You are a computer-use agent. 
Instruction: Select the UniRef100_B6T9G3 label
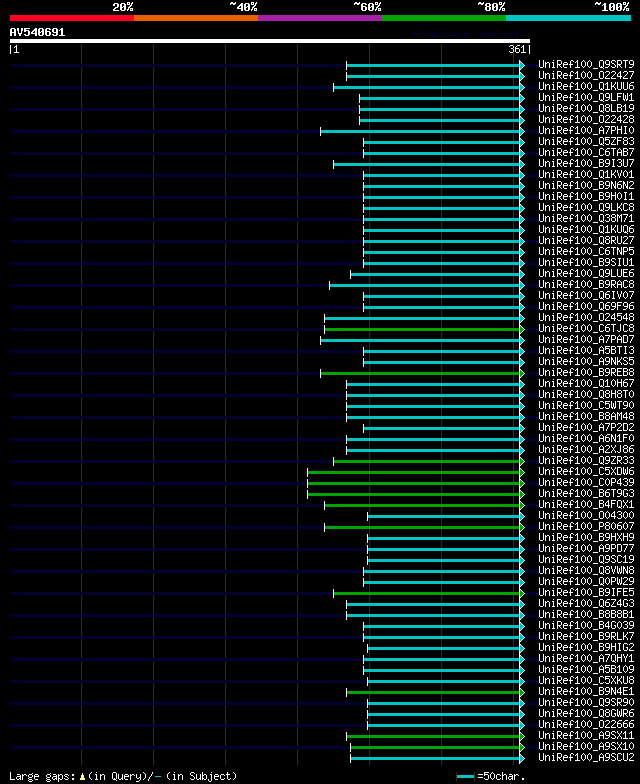click(x=586, y=494)
